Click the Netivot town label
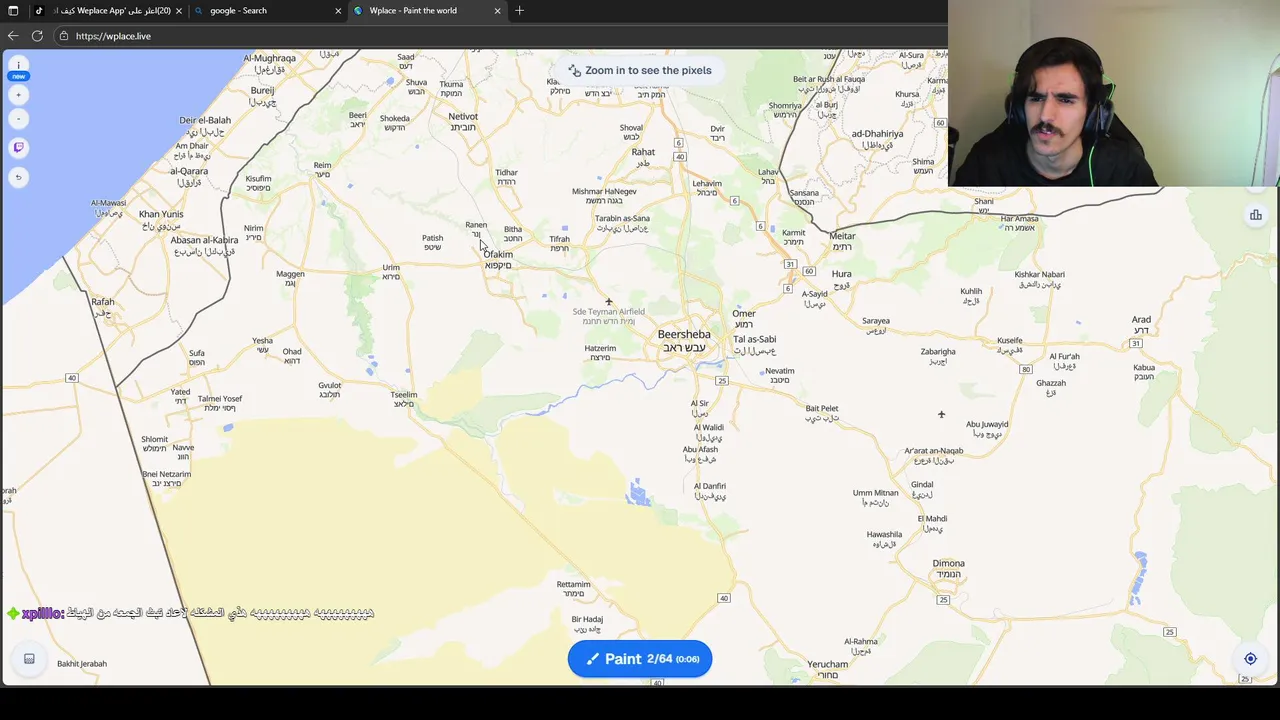Screen dimensions: 1280x720 463,121
